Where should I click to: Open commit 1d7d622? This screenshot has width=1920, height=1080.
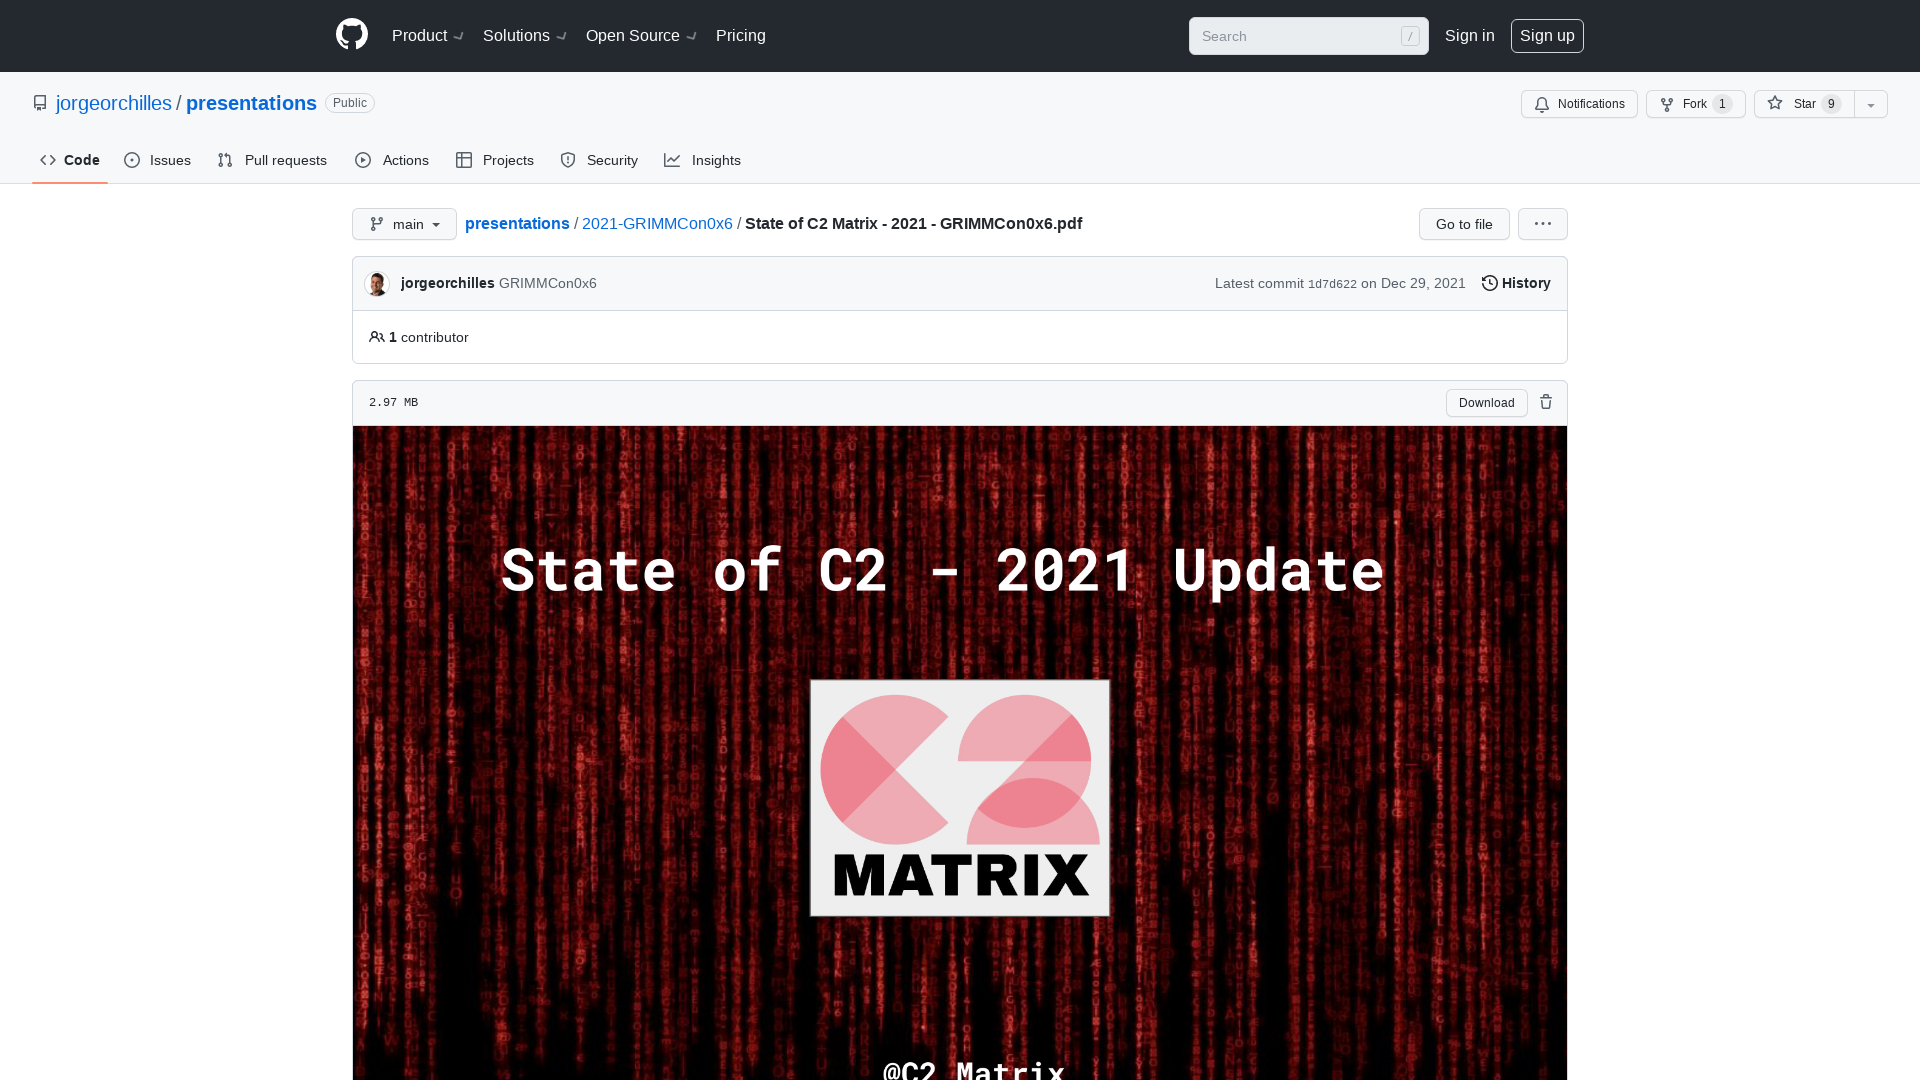pos(1332,284)
